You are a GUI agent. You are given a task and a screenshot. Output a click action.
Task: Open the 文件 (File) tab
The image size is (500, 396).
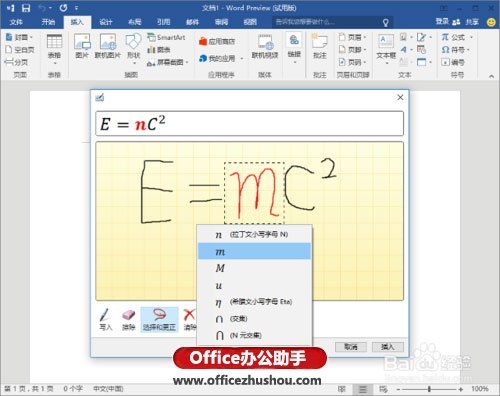tap(16, 22)
